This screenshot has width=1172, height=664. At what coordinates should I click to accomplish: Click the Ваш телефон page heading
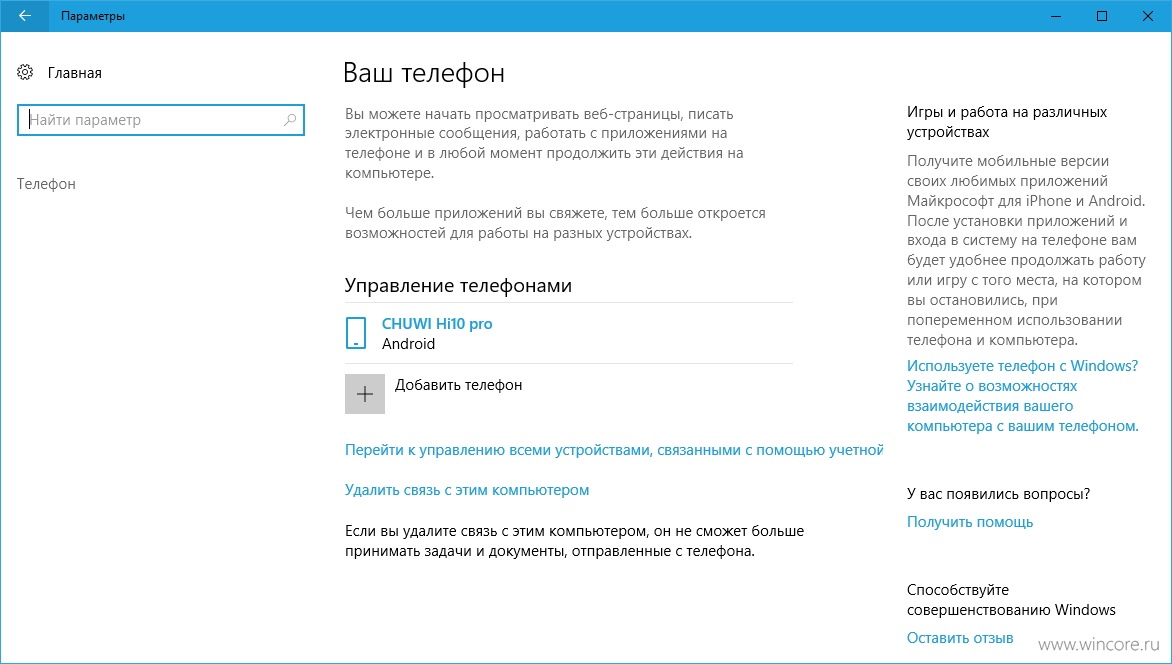click(x=424, y=73)
